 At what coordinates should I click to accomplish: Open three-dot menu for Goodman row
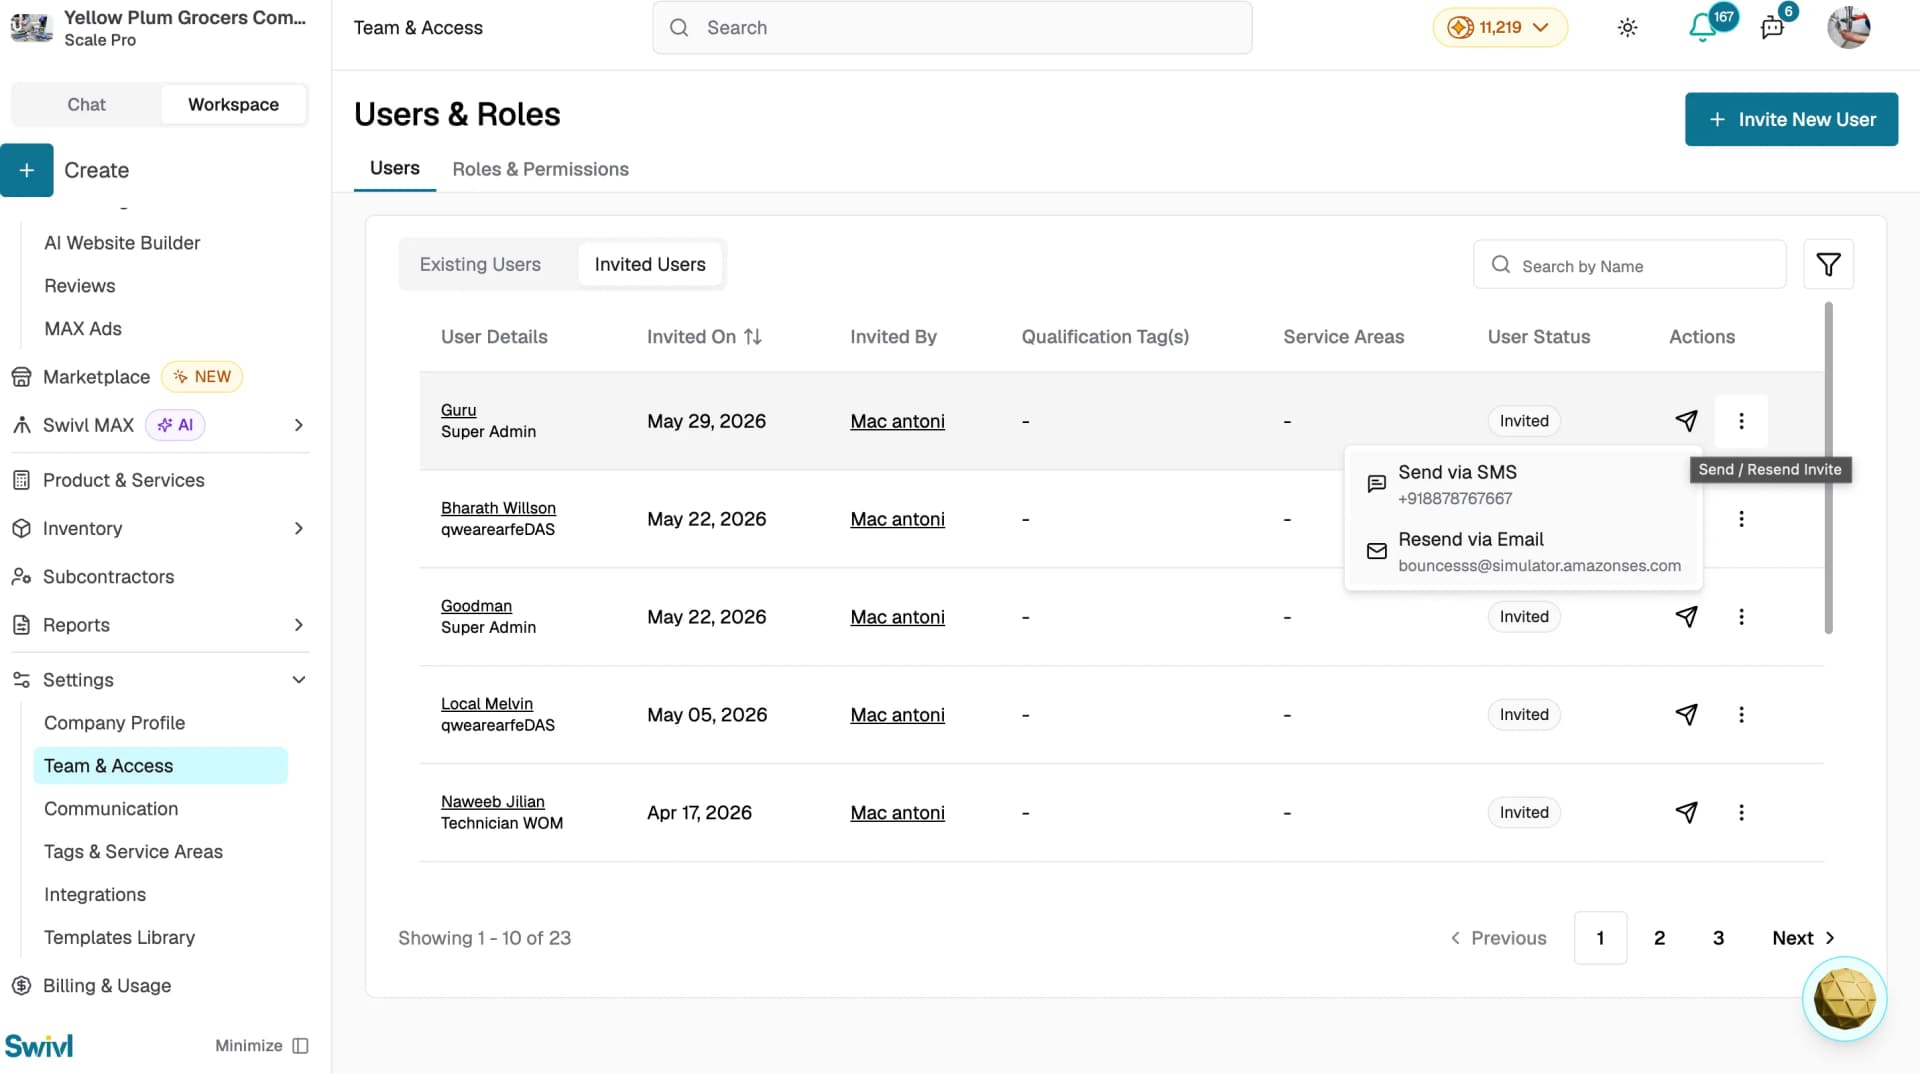tap(1741, 617)
